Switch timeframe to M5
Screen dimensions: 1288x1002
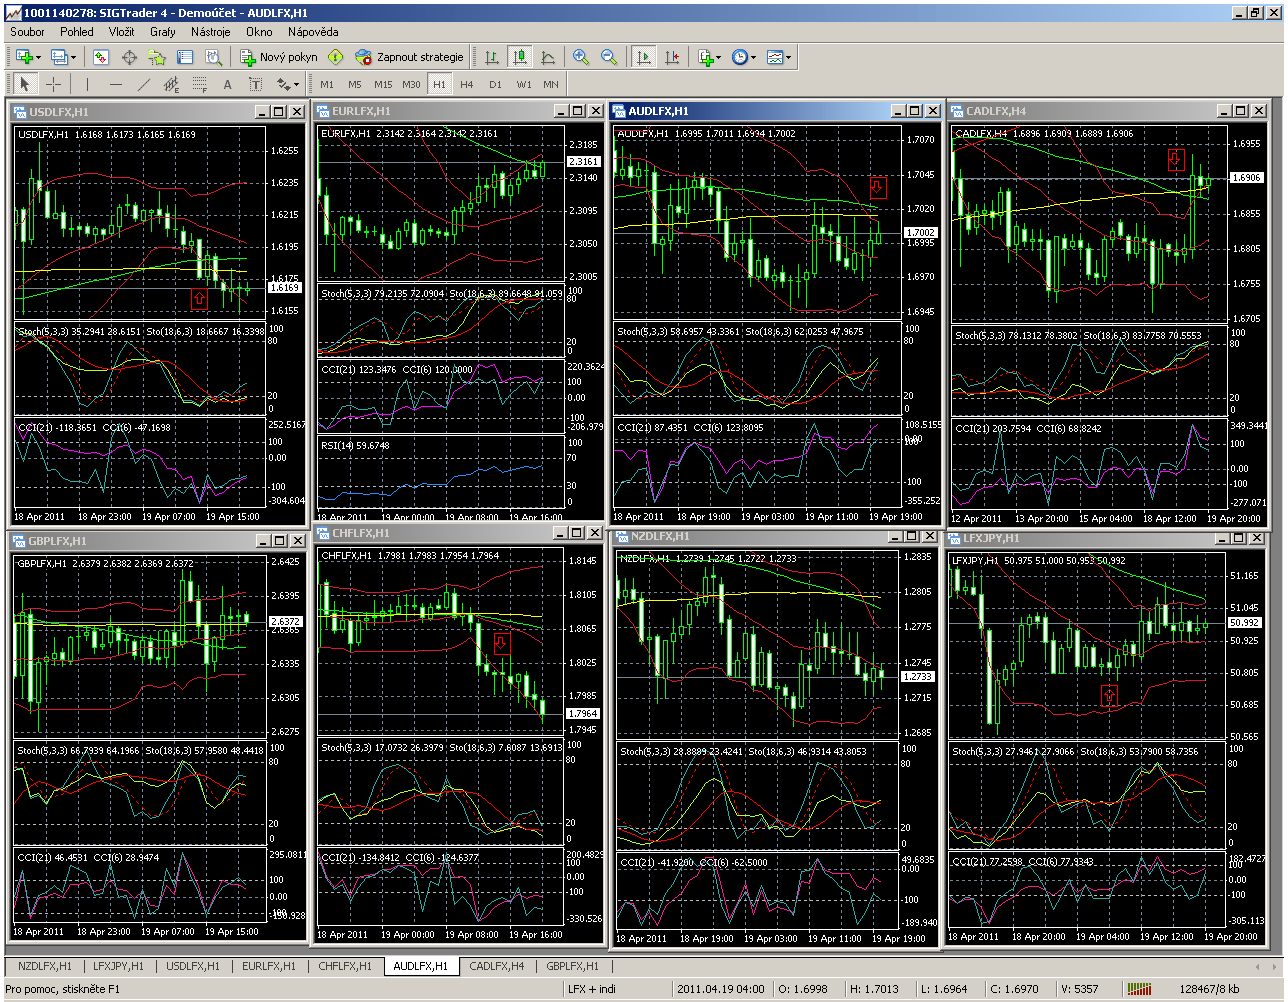click(355, 84)
